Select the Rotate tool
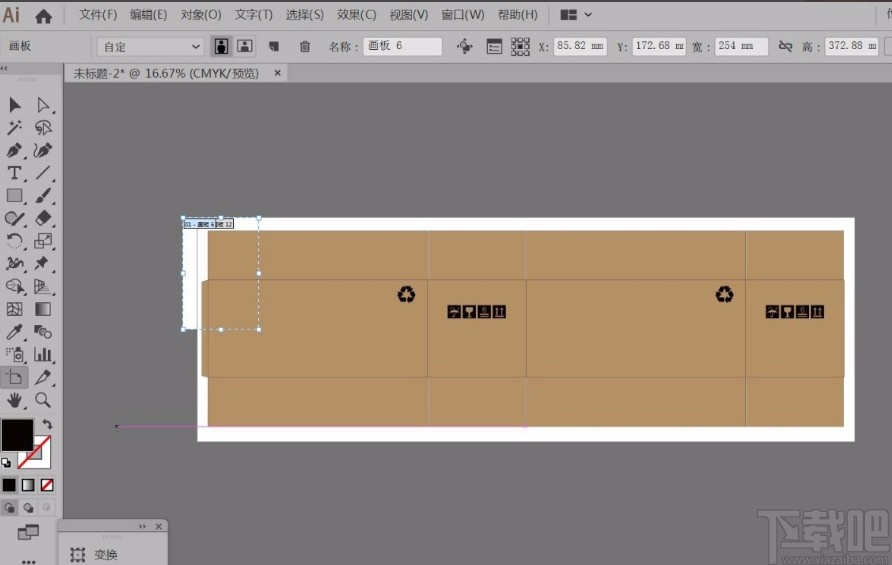This screenshot has height=565, width=892. [15, 241]
